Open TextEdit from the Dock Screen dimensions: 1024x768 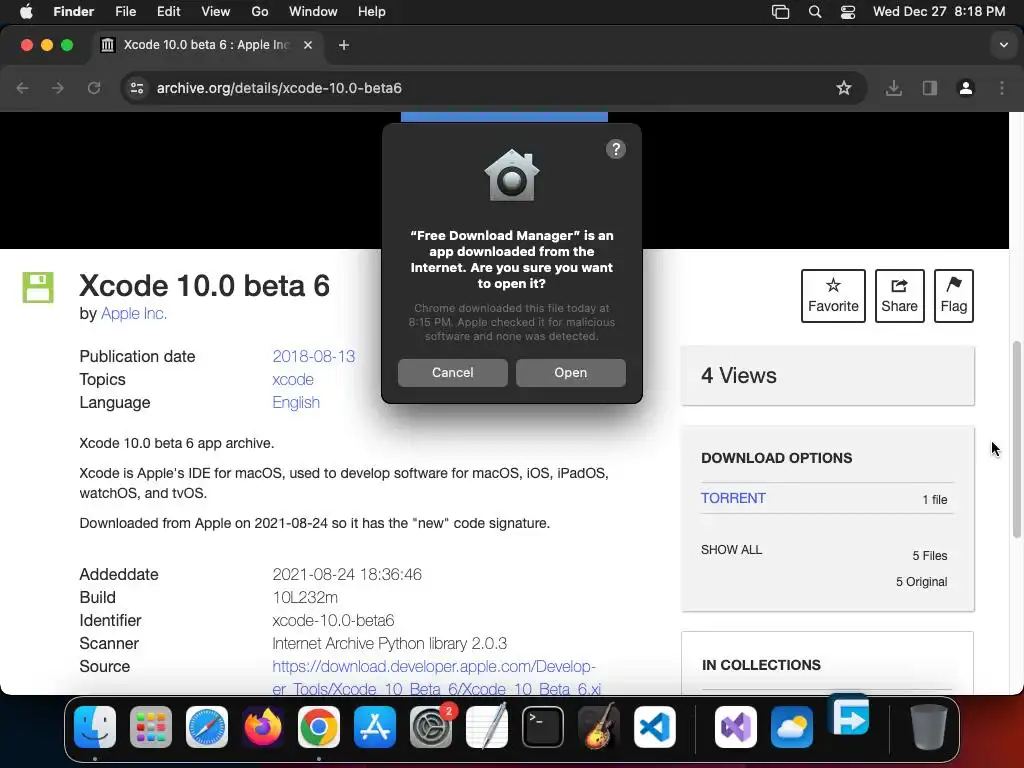487,727
